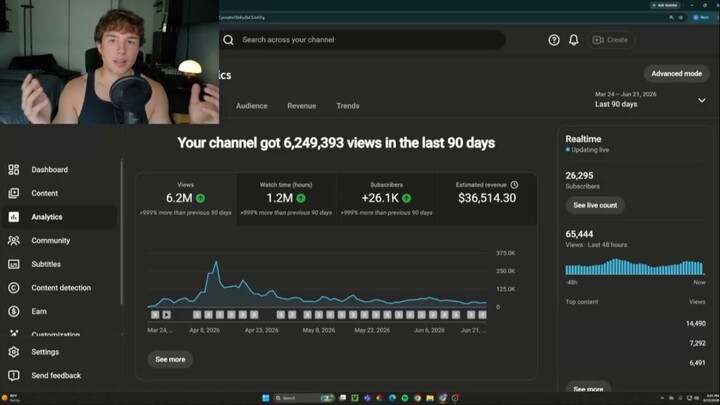Click the $36,514.30 revenue amount
720x405 pixels.
point(487,198)
